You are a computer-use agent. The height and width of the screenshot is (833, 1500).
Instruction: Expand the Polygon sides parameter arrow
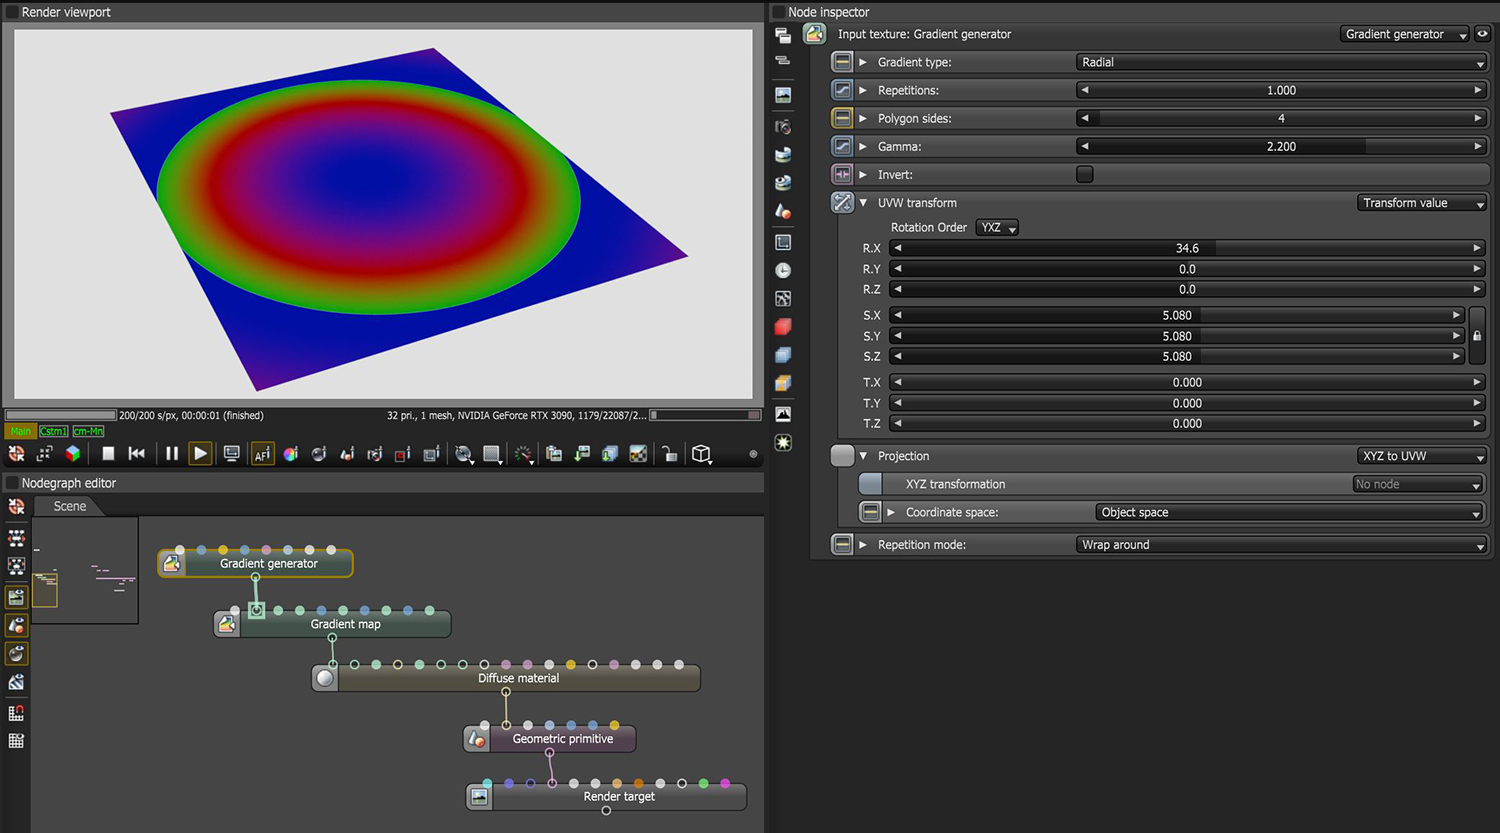tap(863, 118)
